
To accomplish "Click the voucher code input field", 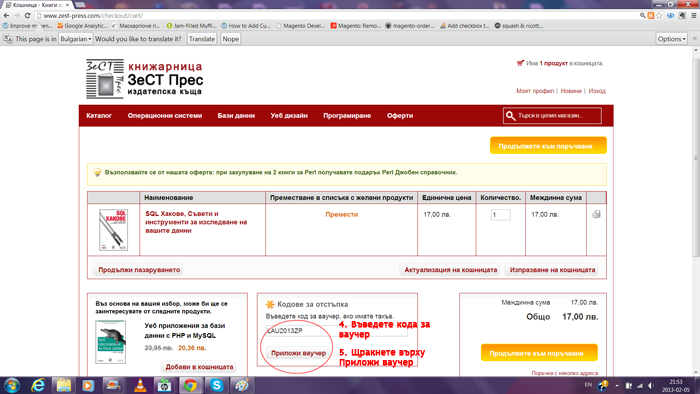I will tap(337, 331).
